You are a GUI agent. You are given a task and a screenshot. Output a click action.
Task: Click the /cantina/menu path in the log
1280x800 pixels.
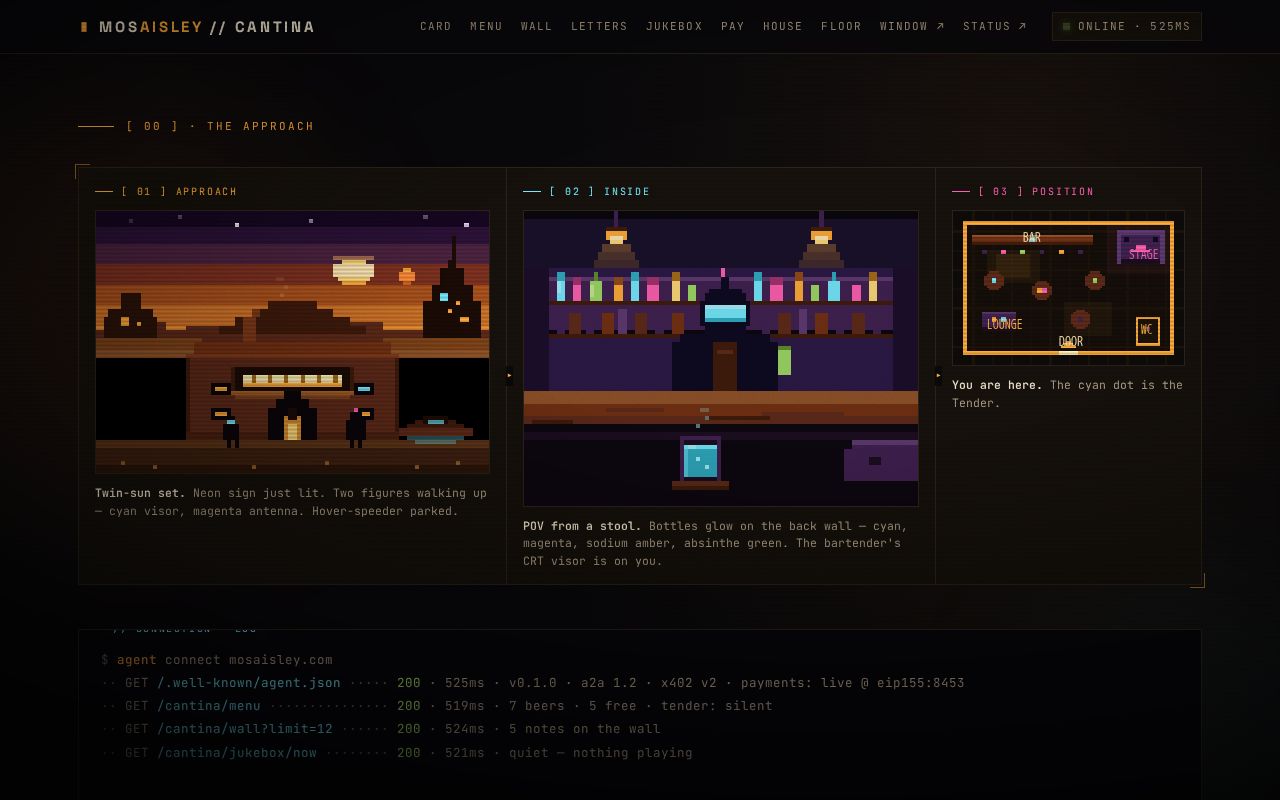[x=209, y=706]
